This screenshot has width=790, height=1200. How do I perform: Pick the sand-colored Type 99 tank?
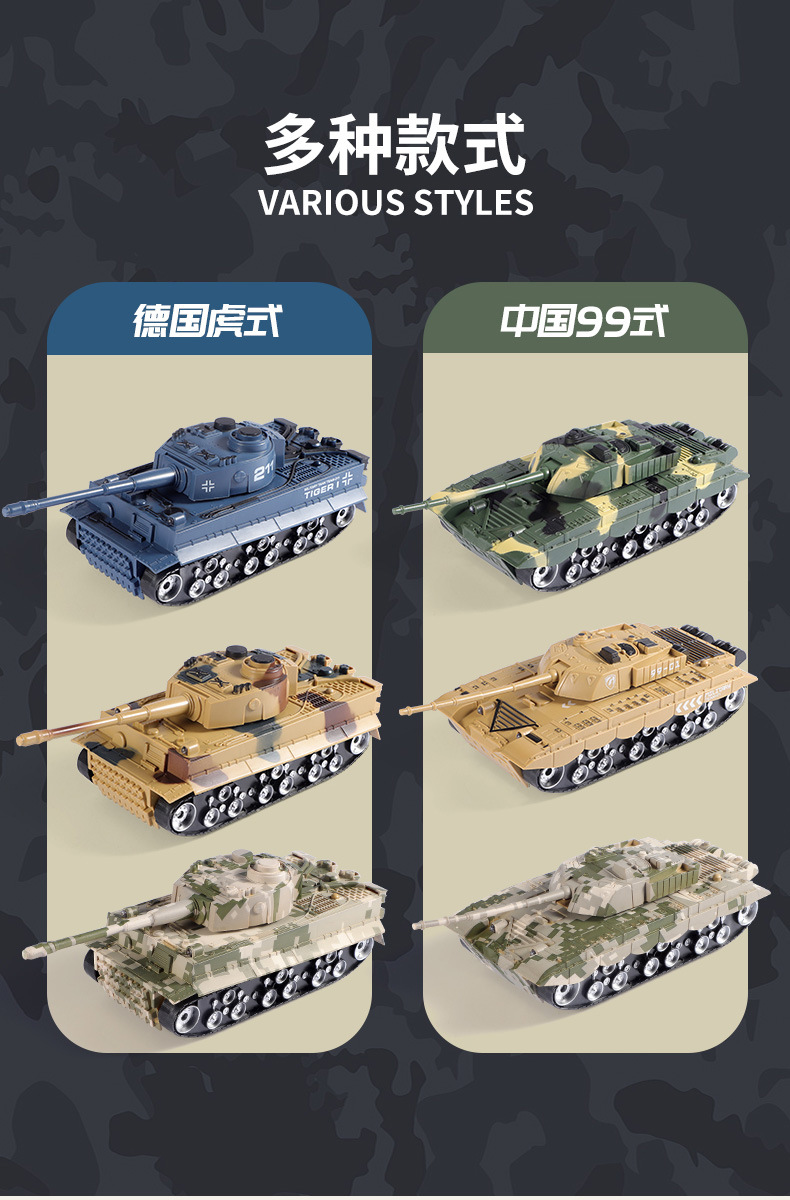click(x=578, y=706)
